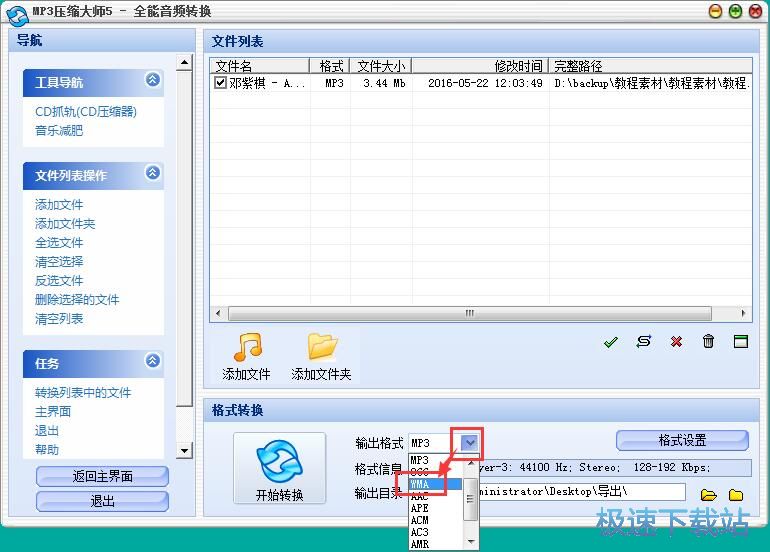Screen dimensions: 770x552
Task: Sort by 文件大小 column header
Action: pos(381,66)
